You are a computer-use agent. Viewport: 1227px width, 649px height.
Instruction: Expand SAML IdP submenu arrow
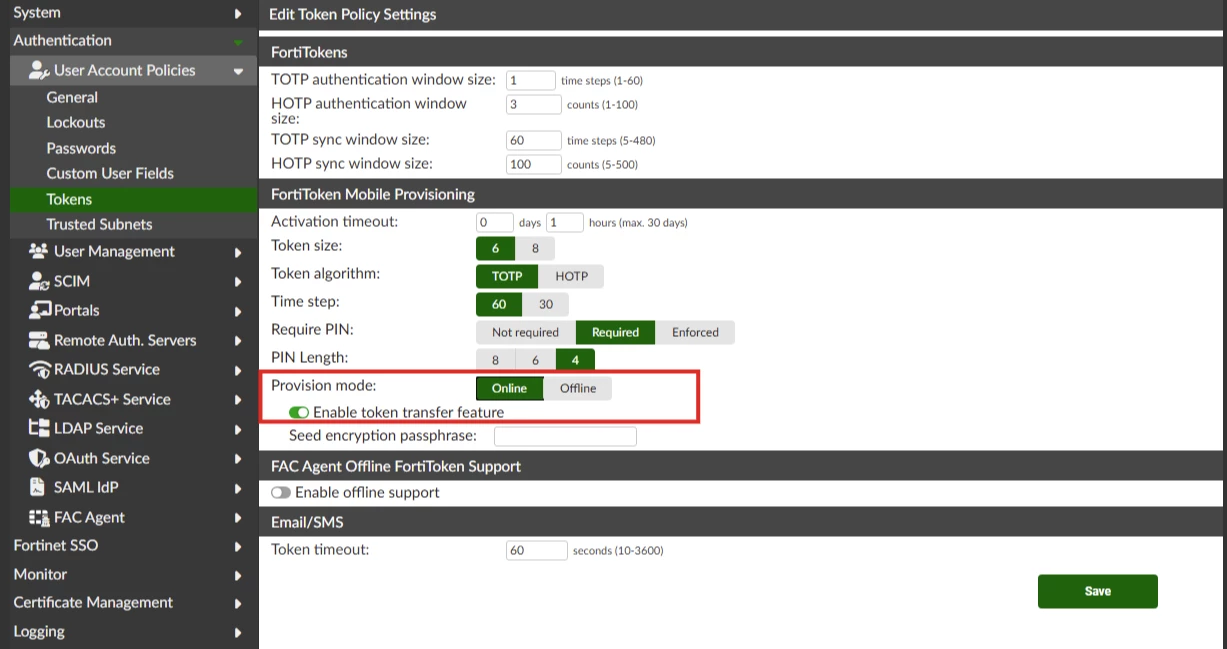[x=238, y=488]
